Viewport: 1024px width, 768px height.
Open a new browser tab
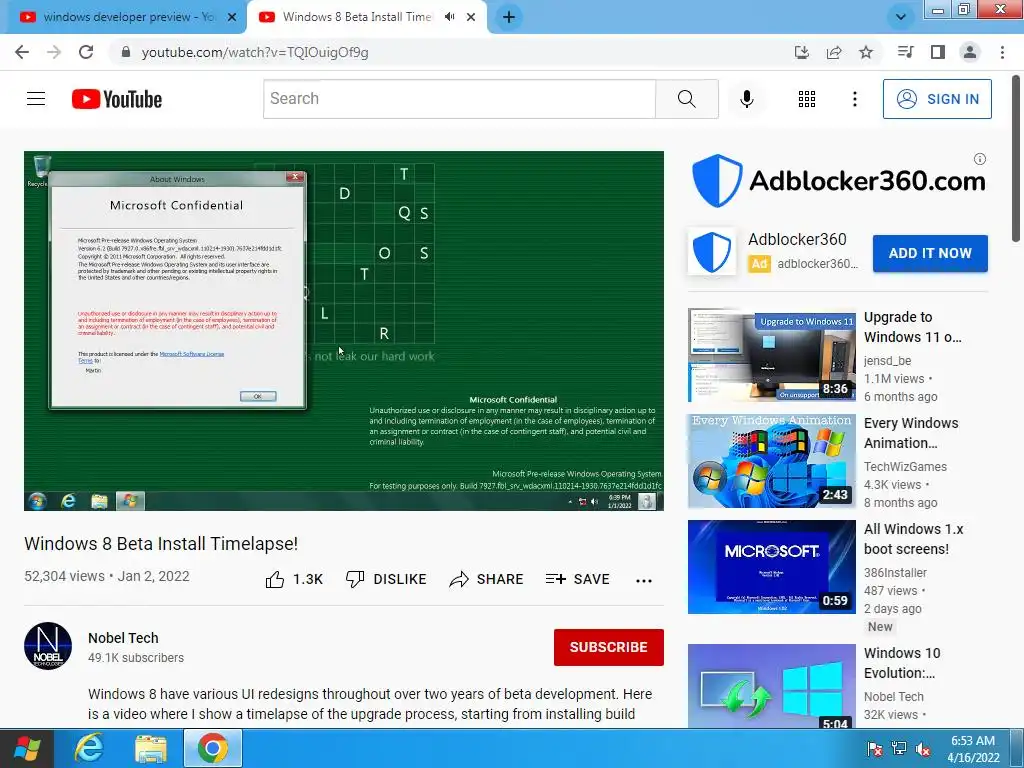(509, 17)
